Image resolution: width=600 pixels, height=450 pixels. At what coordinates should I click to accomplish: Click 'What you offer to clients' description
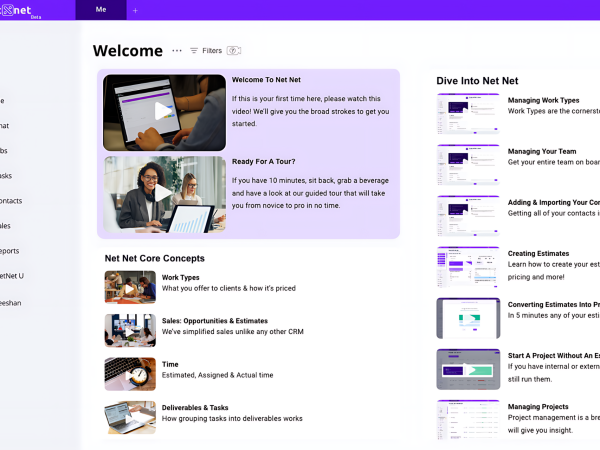pos(229,288)
